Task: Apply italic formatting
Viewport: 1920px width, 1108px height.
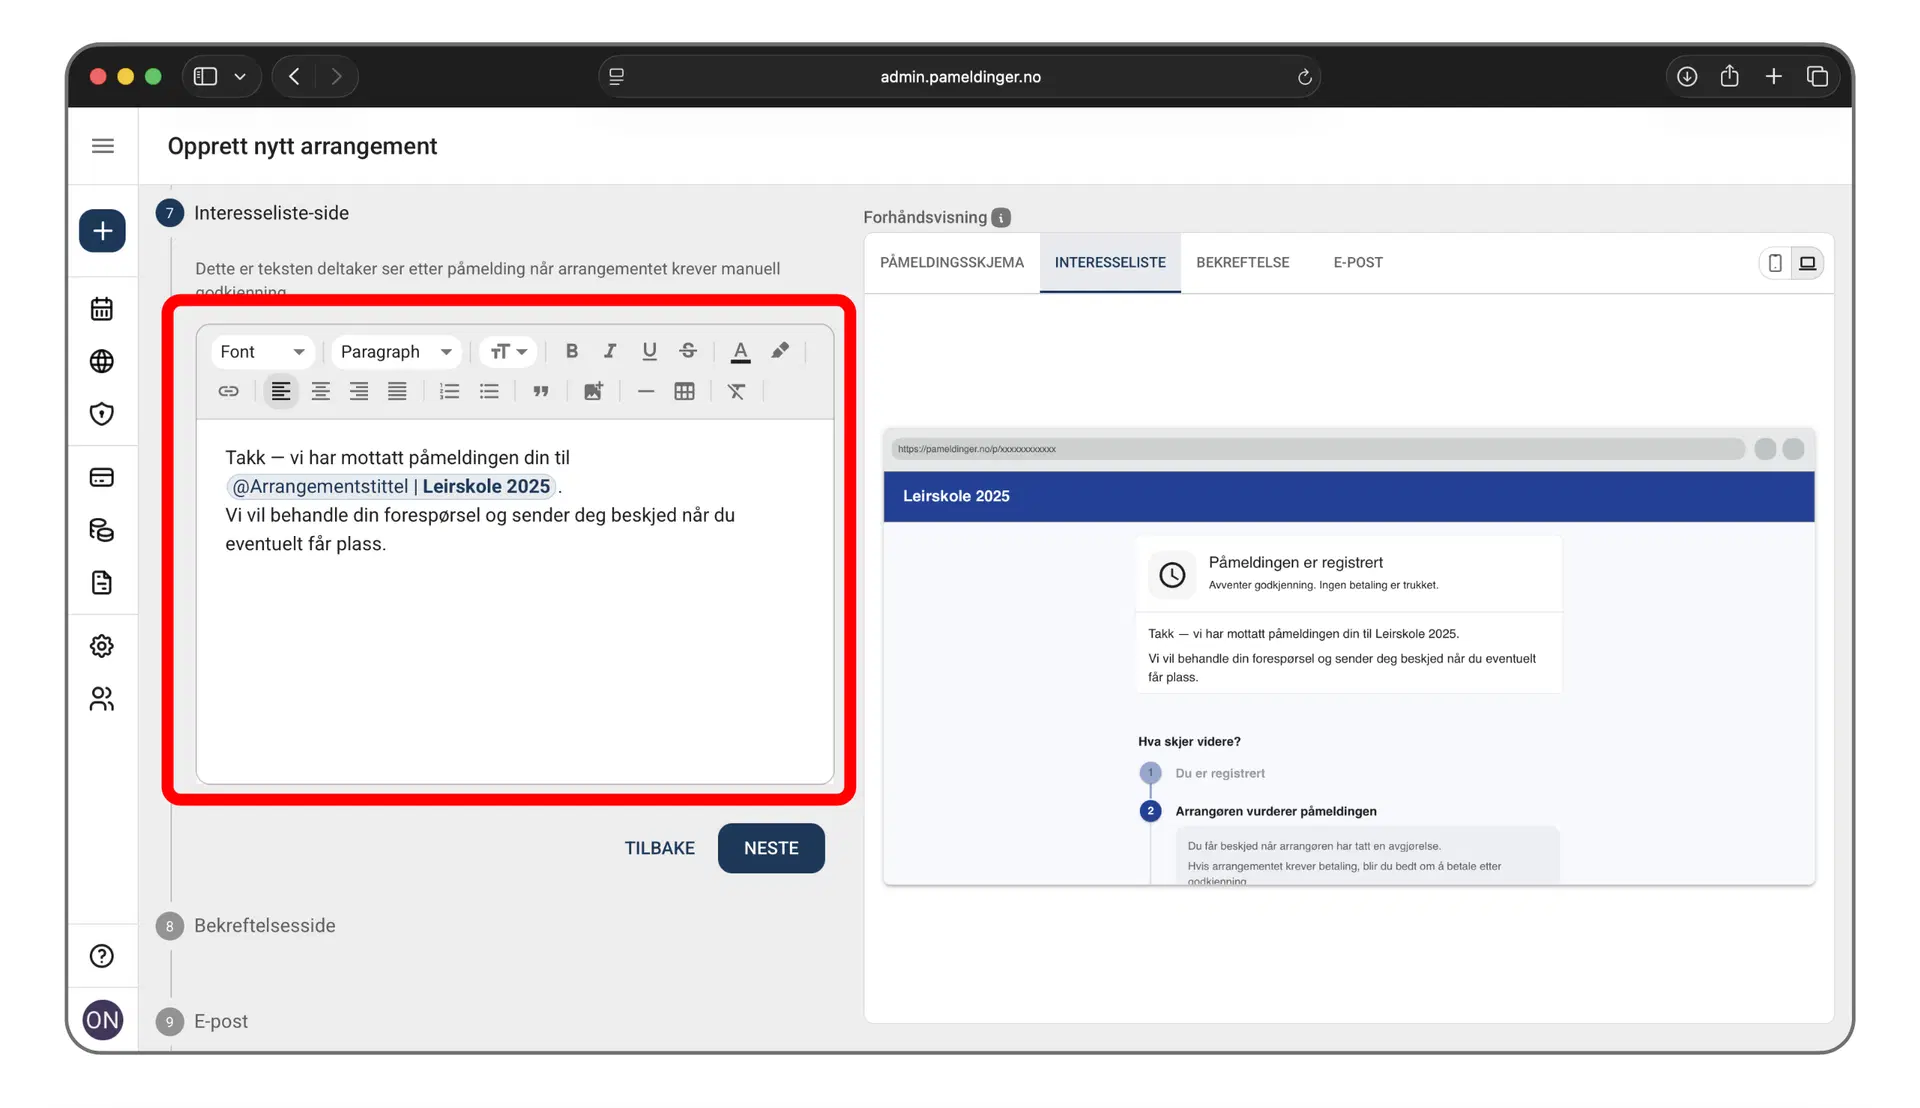Action: [x=610, y=351]
